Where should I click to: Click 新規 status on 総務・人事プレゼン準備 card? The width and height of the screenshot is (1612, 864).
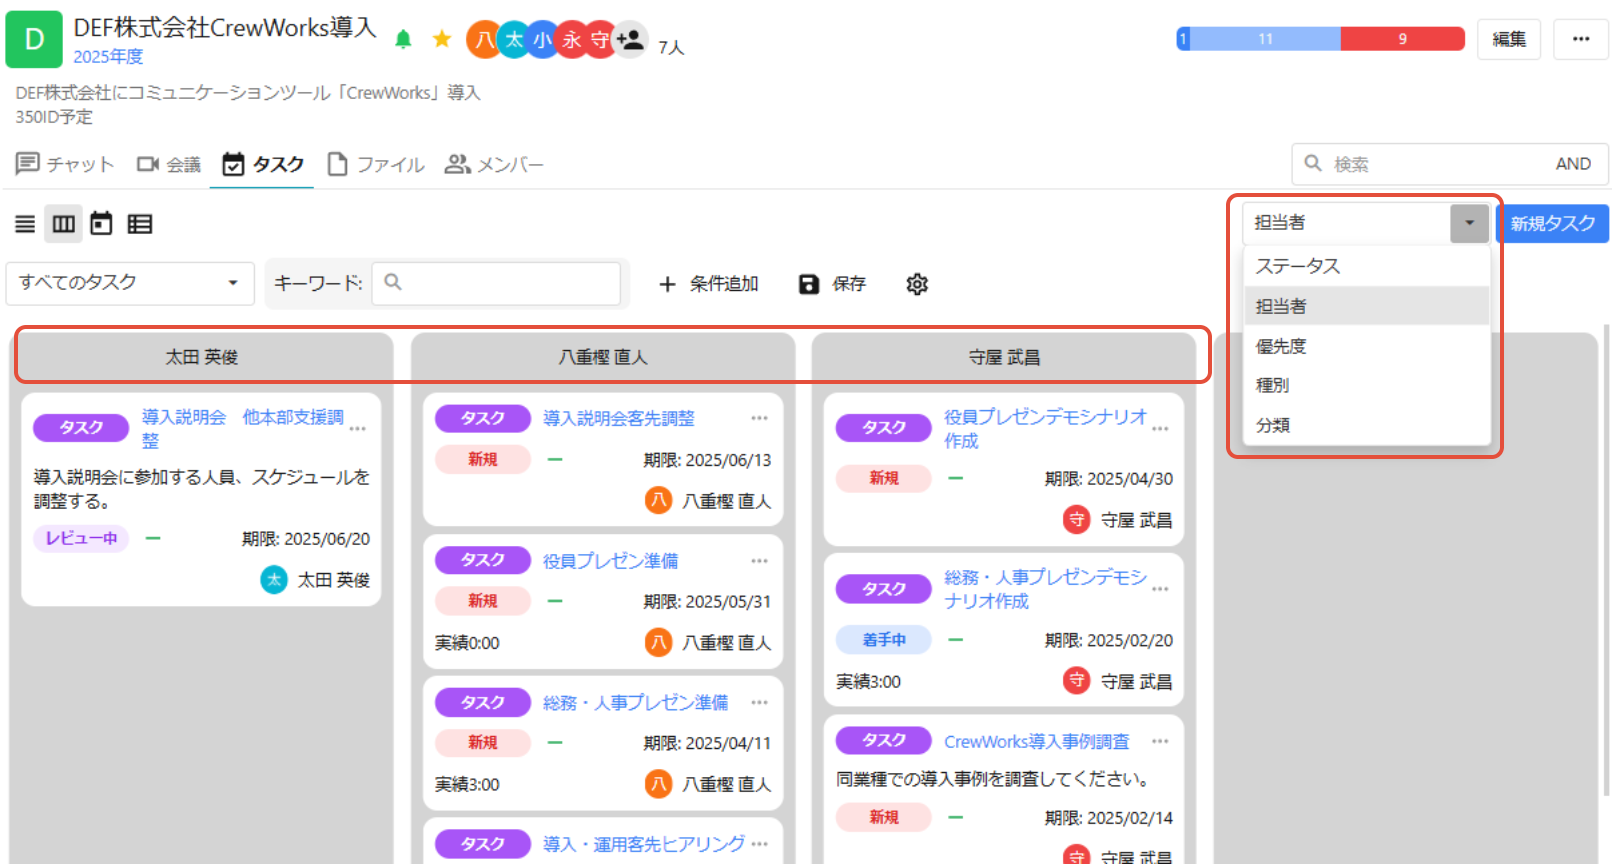483,743
